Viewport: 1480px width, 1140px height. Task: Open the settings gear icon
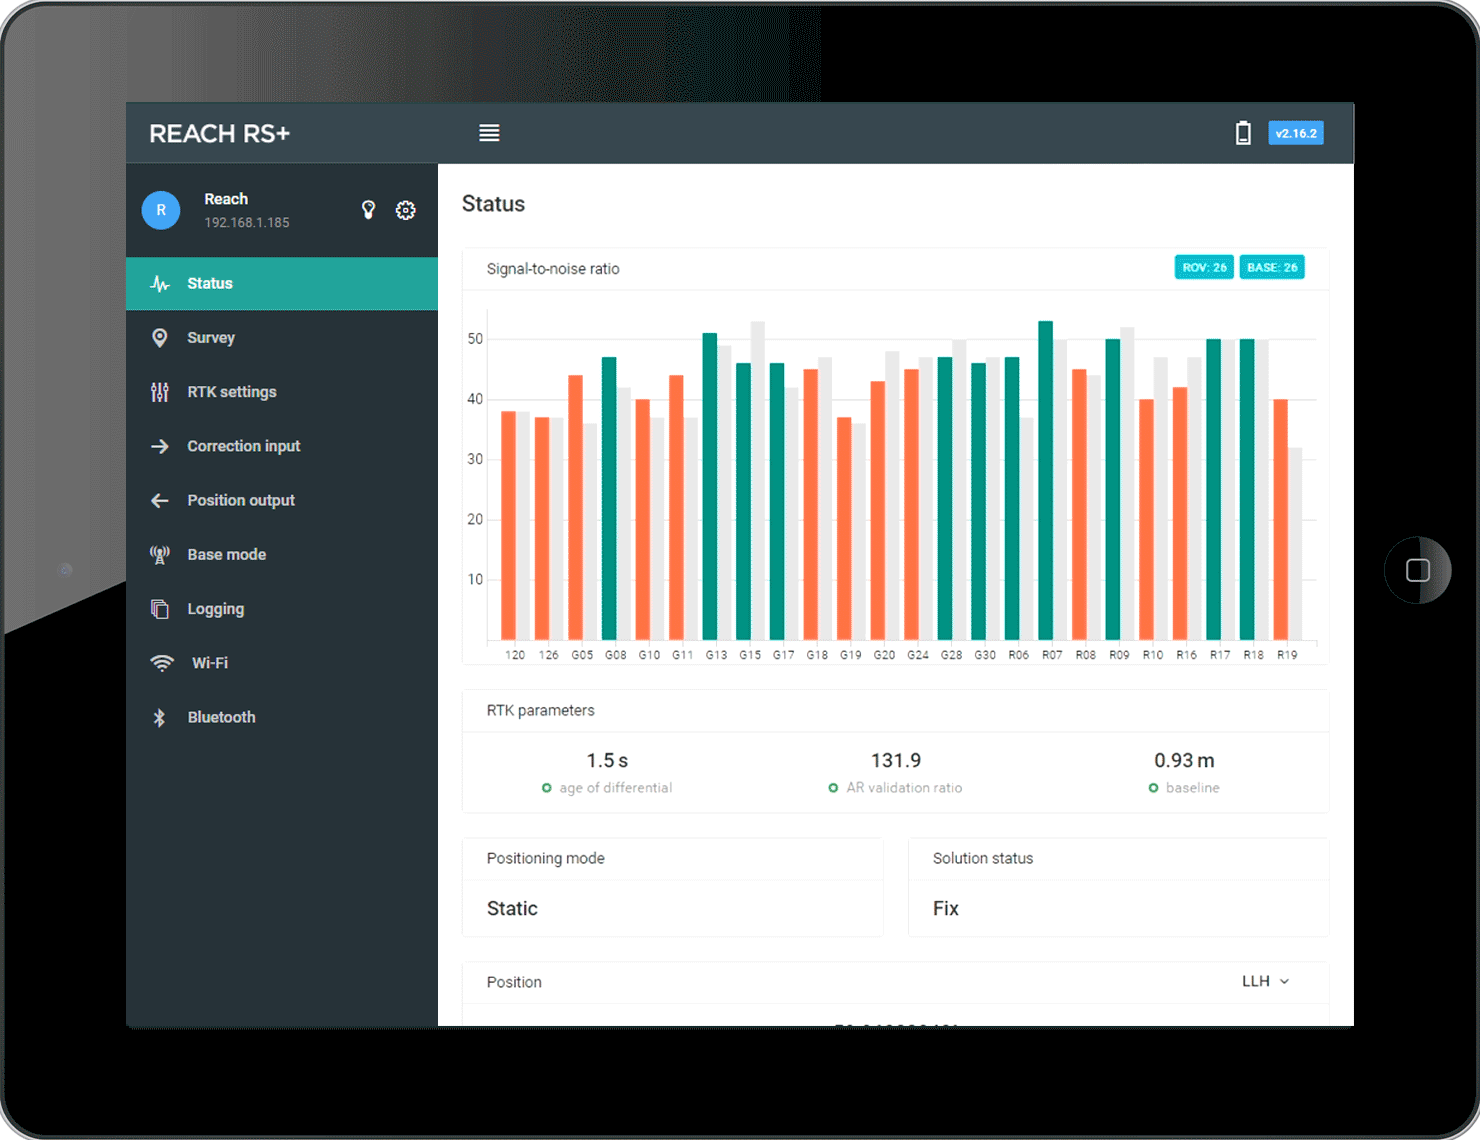(x=405, y=210)
